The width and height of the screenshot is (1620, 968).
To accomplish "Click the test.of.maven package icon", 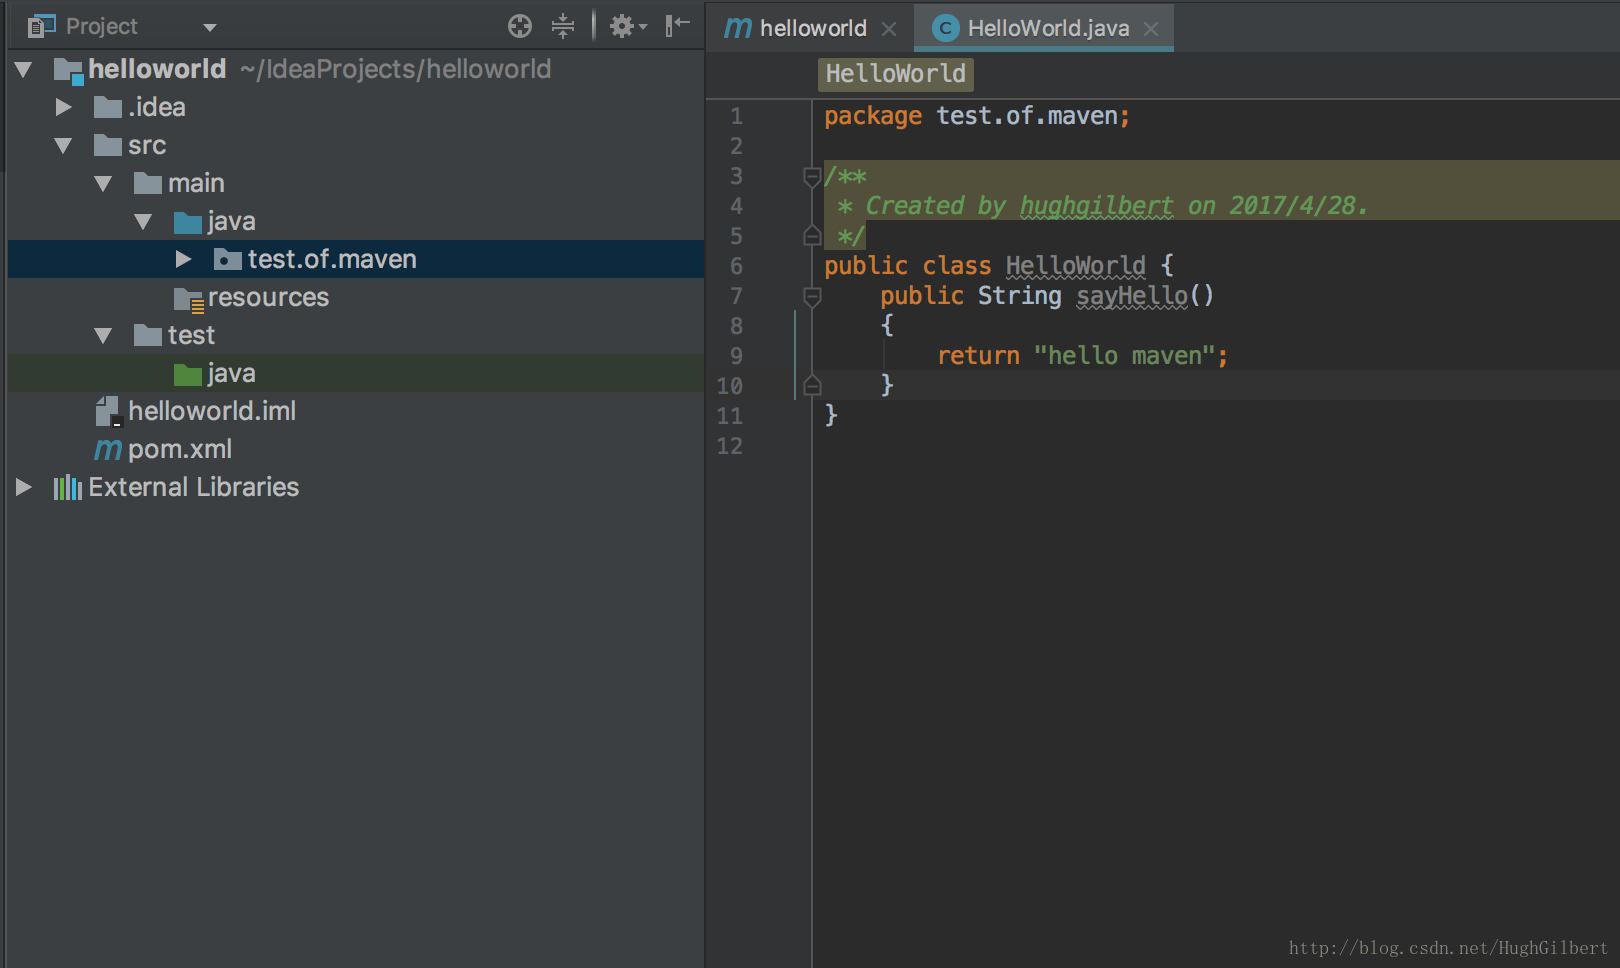I will [227, 259].
